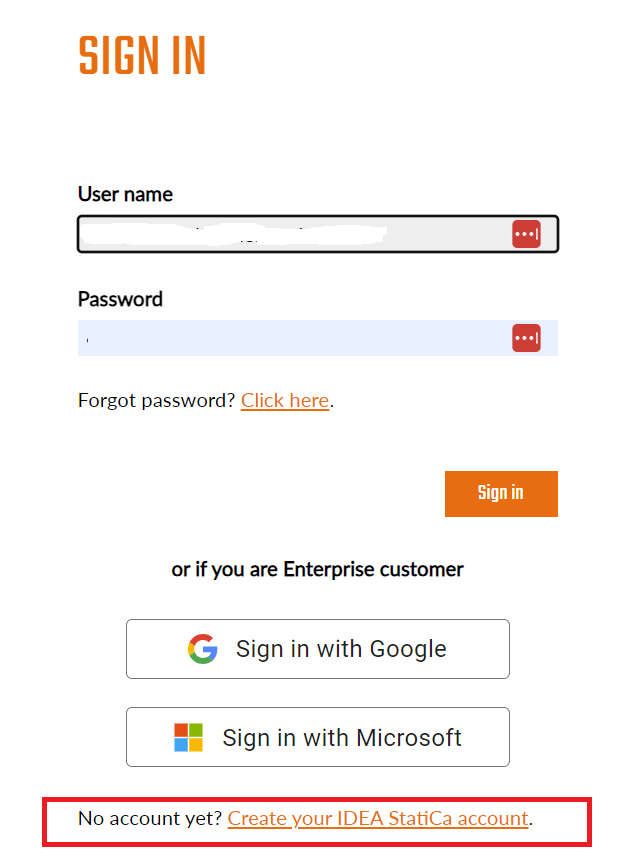
Task: Choose Sign in with Microsoft
Action: [x=317, y=737]
